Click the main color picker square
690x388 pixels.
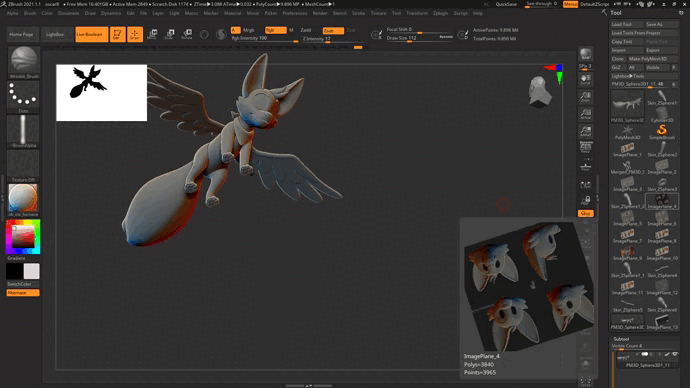click(23, 237)
